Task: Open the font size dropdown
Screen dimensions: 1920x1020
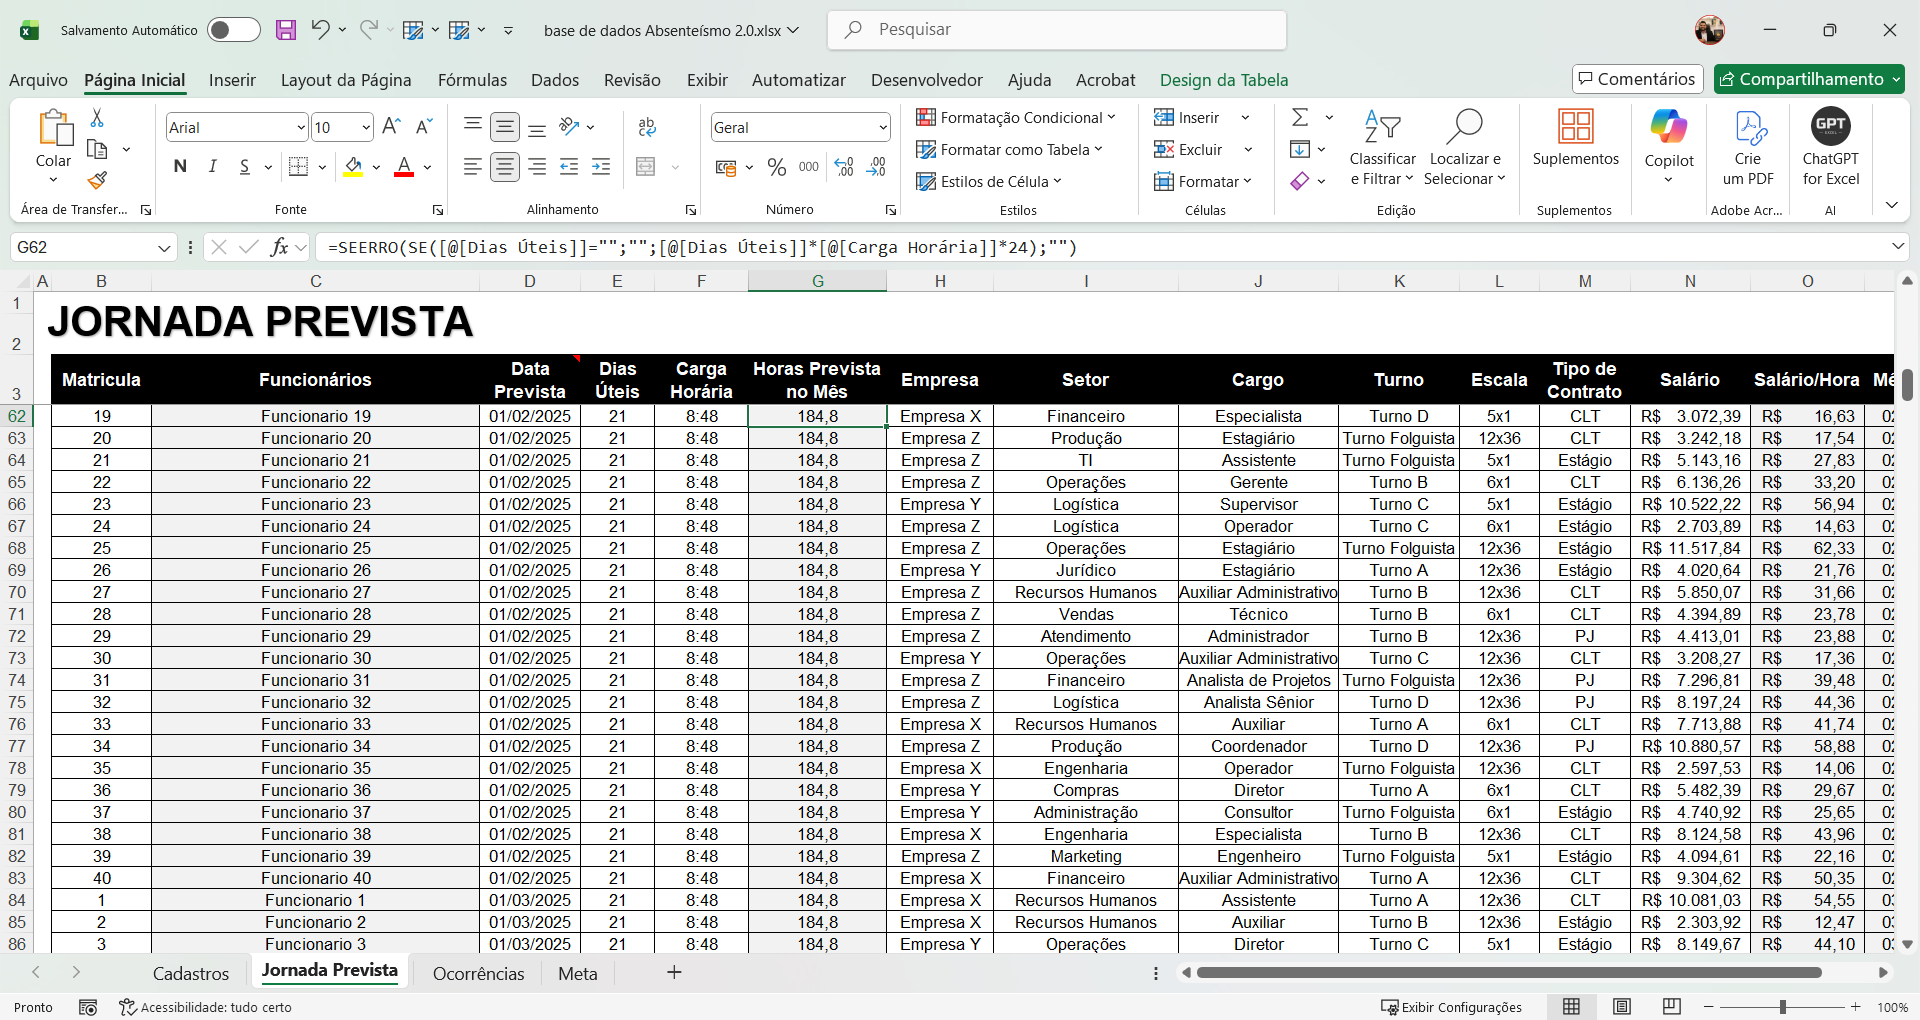Action: [x=366, y=127]
